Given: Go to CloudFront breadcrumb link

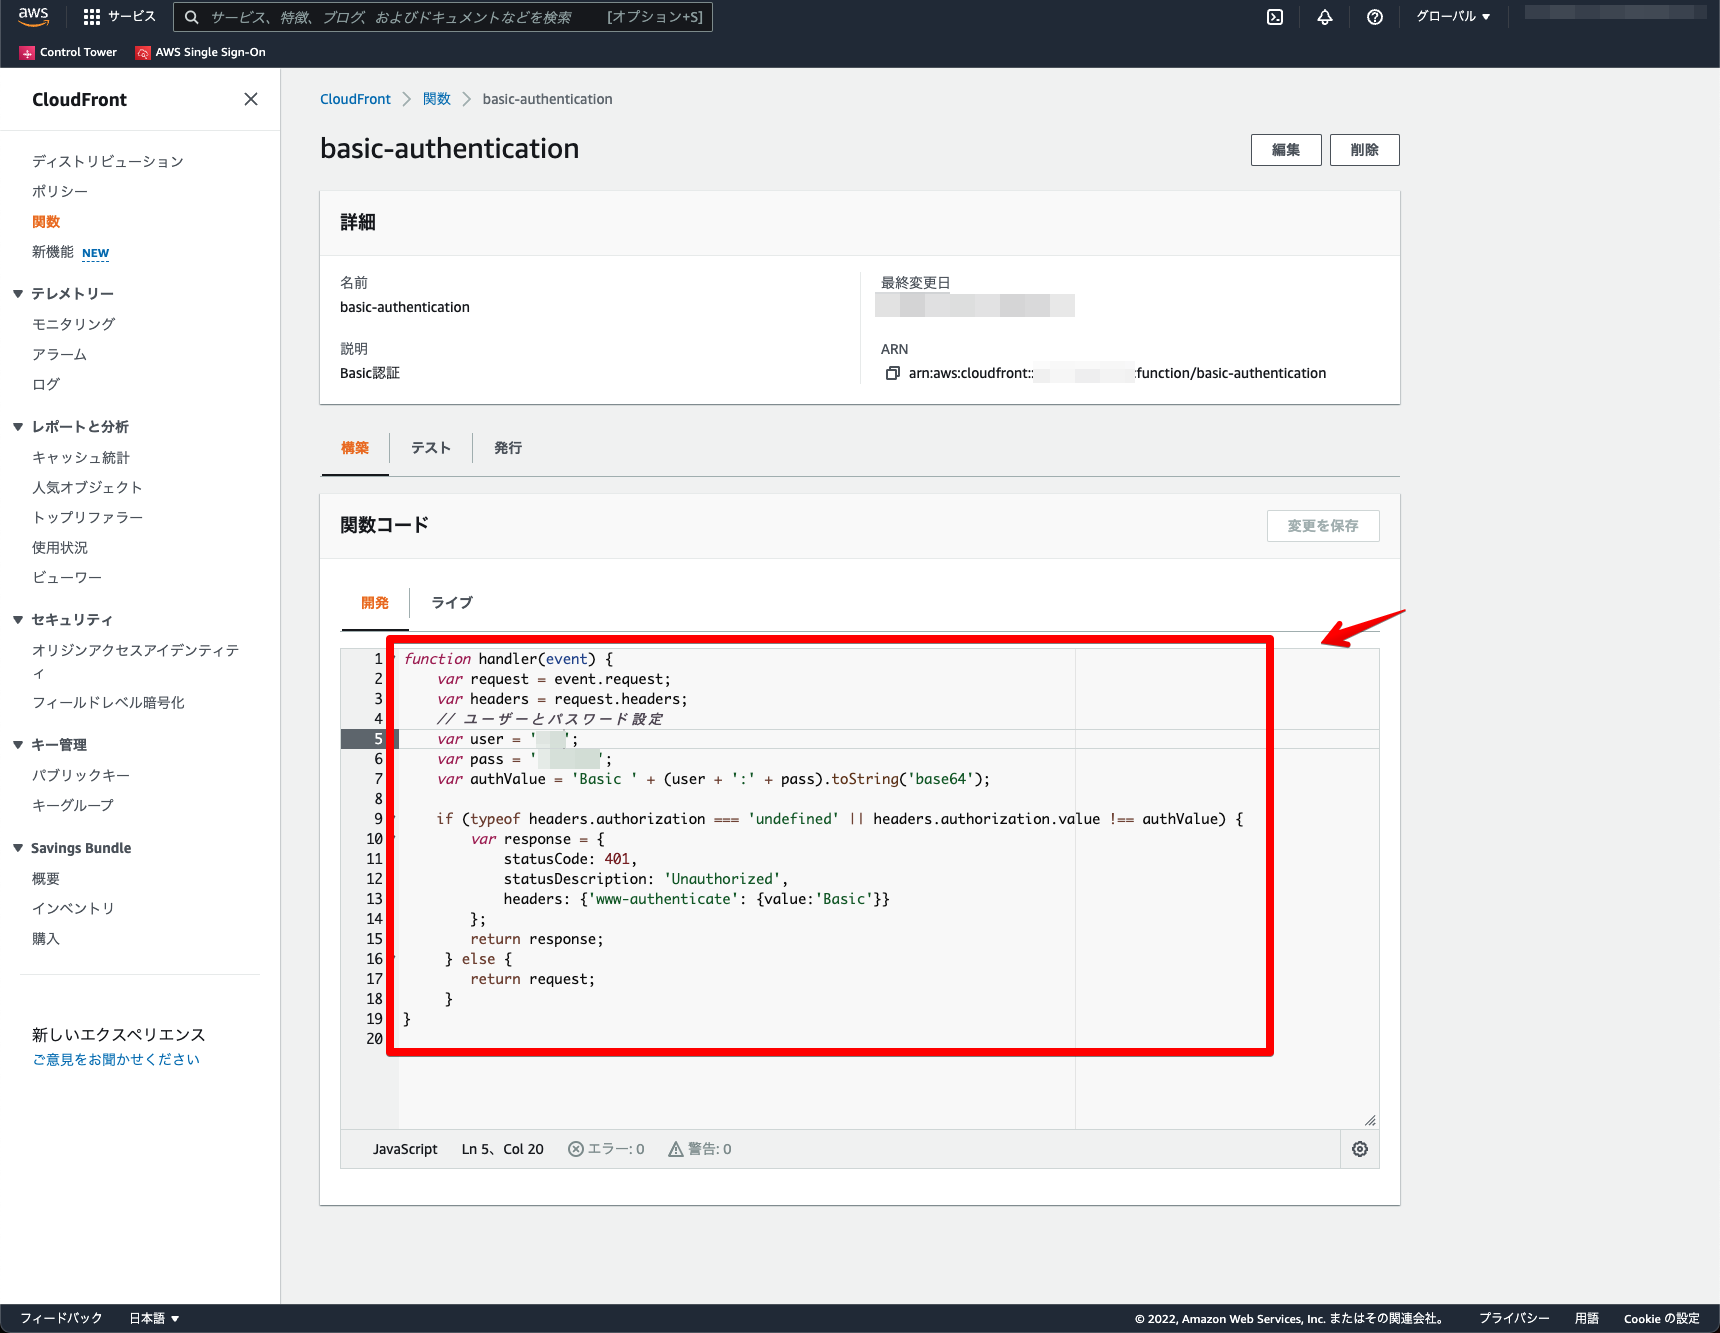Looking at the screenshot, I should click(x=355, y=99).
